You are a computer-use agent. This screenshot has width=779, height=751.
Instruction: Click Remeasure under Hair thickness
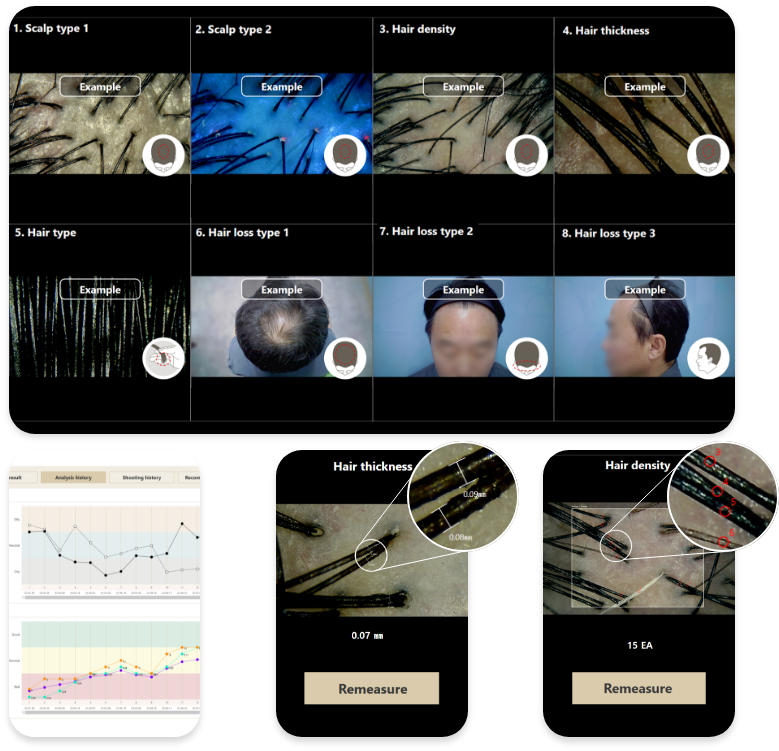pos(372,688)
